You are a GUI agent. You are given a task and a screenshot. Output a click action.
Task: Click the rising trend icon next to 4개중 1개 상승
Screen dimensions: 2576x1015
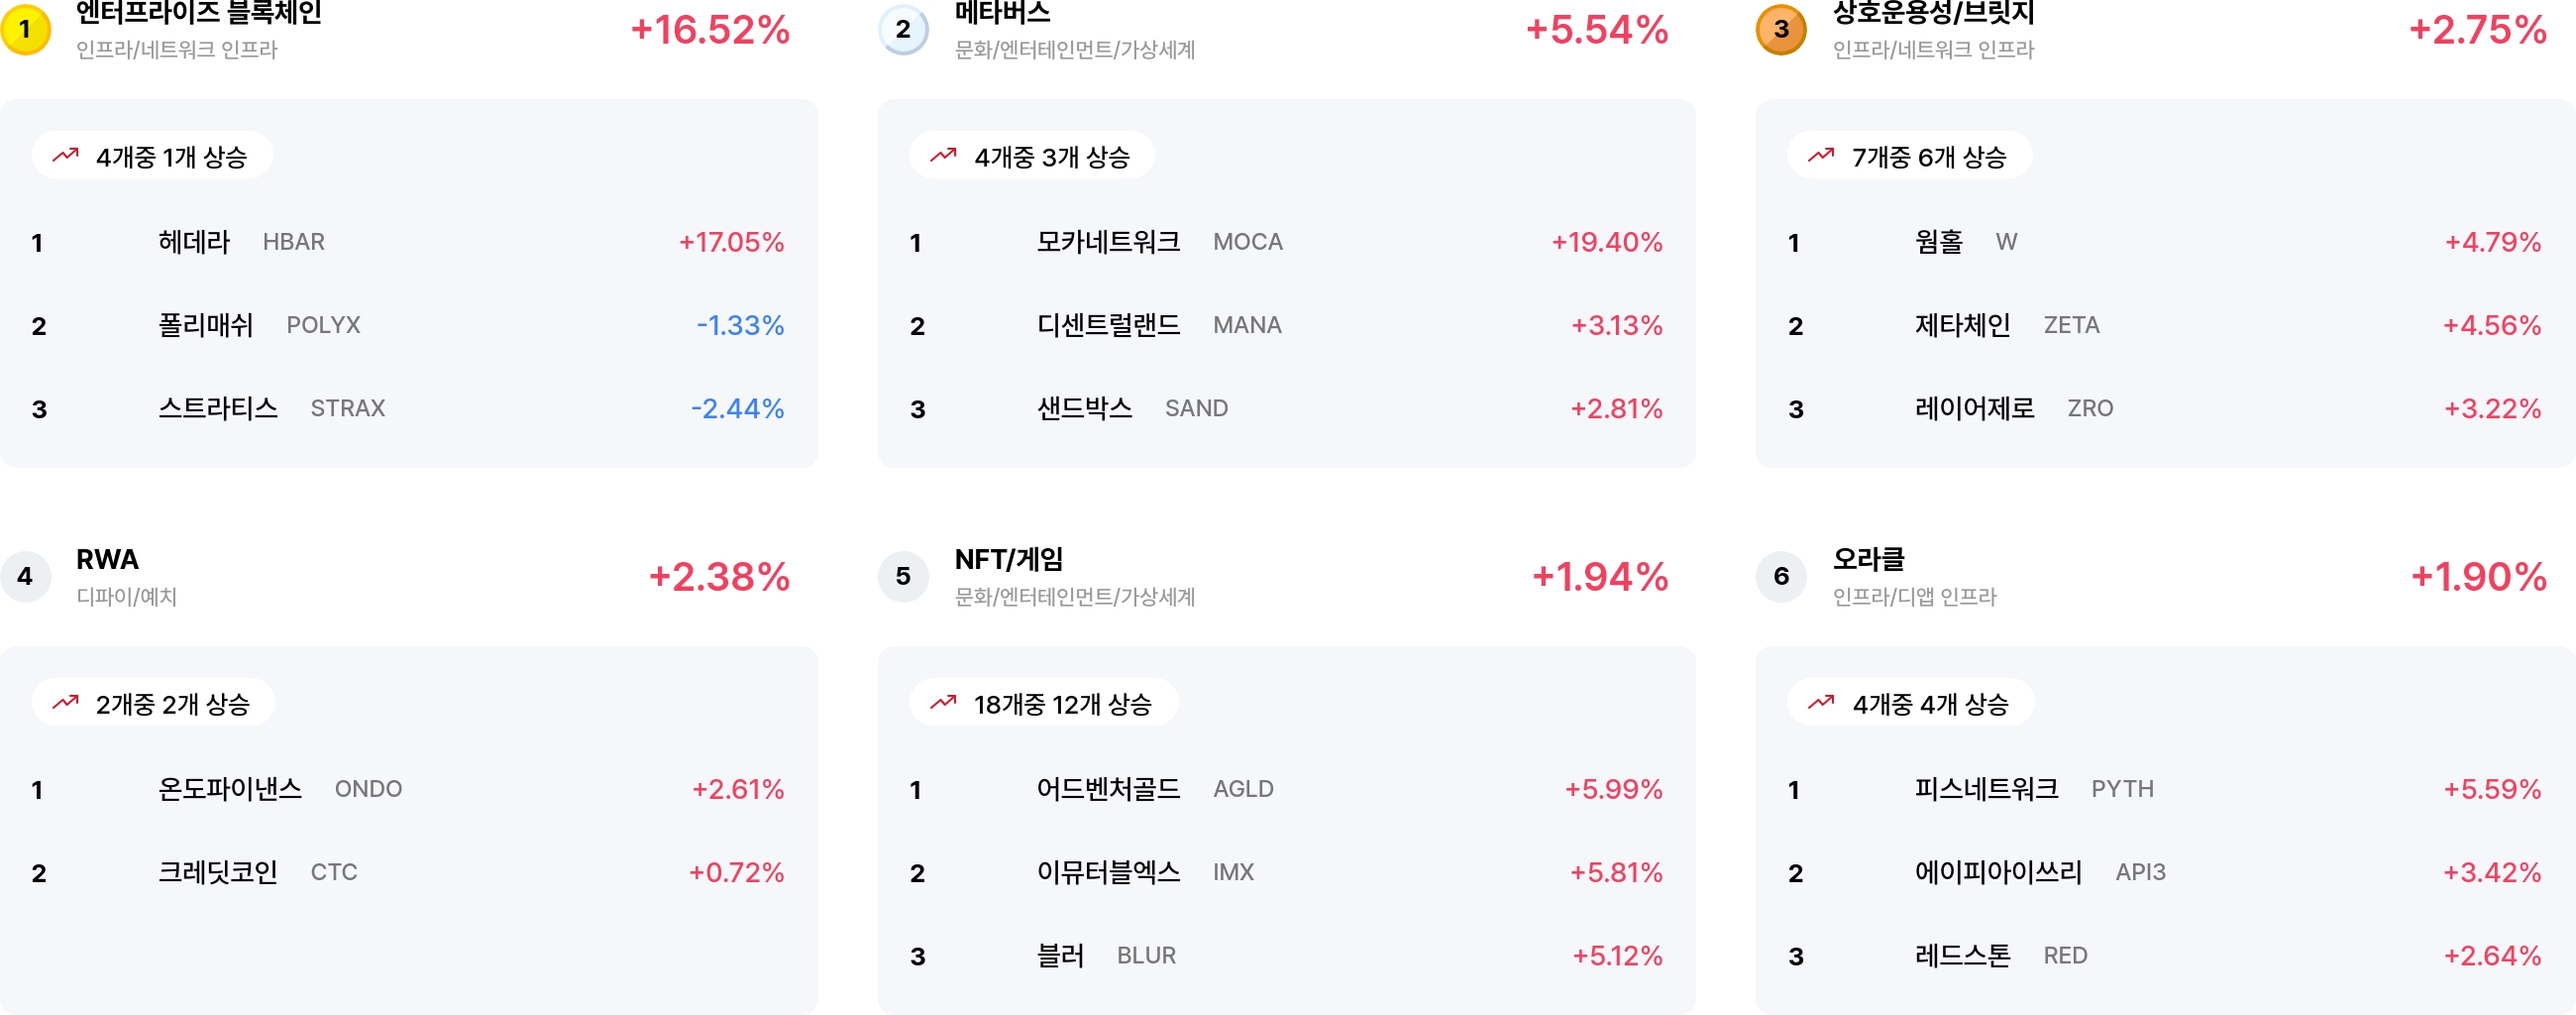coord(66,156)
